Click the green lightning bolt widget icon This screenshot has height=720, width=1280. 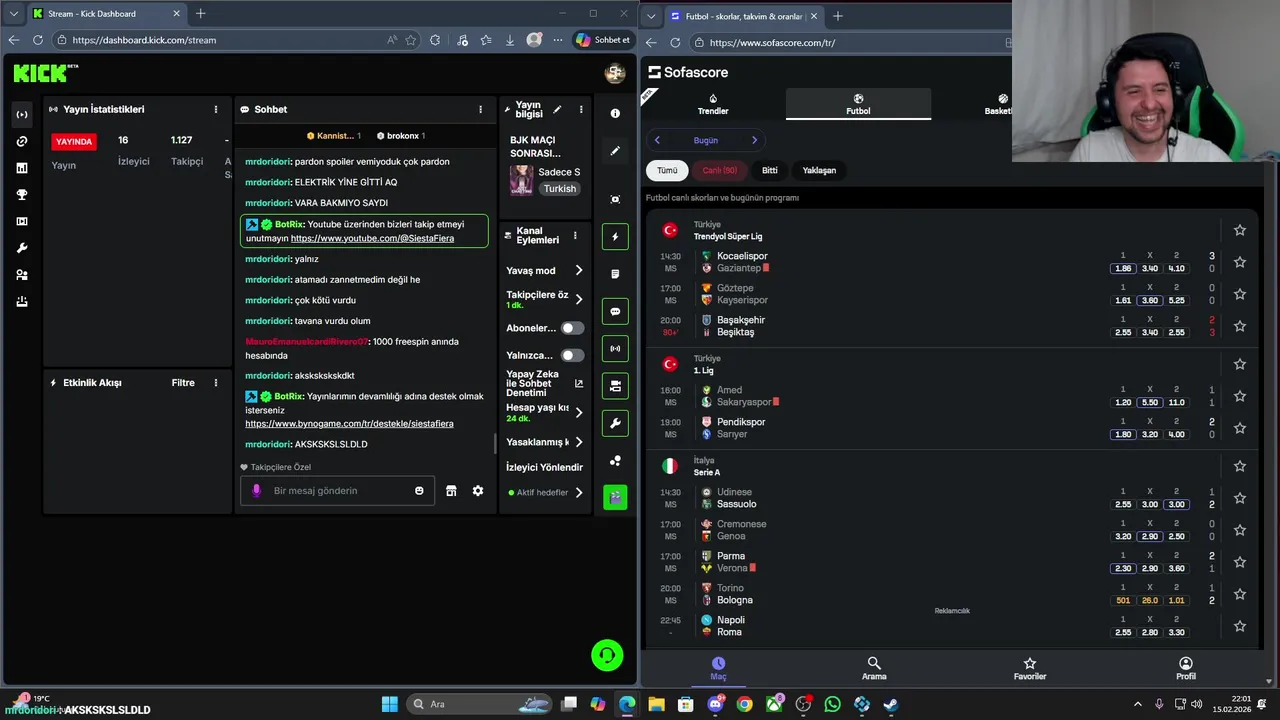click(615, 237)
